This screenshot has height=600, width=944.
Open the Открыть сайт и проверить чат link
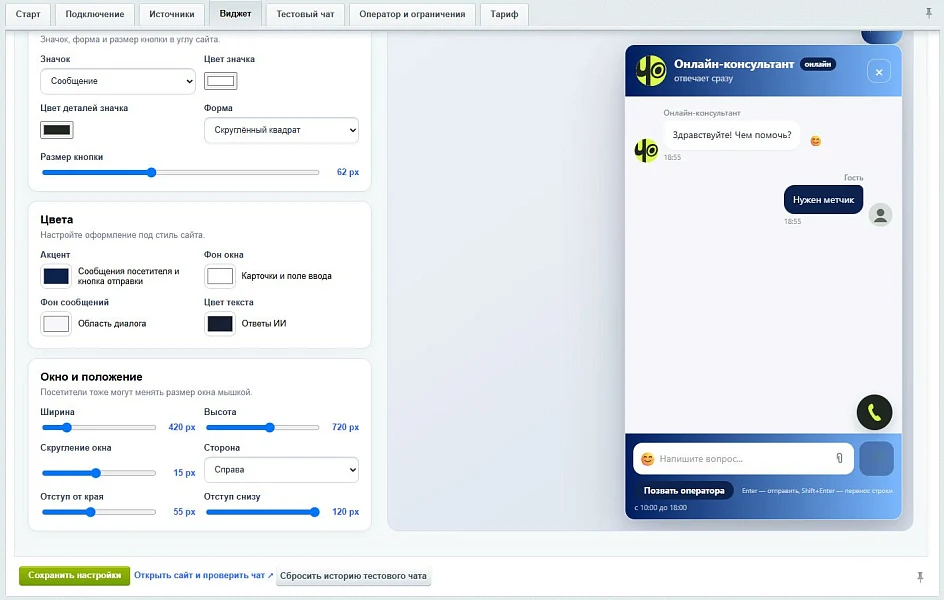pos(203,575)
